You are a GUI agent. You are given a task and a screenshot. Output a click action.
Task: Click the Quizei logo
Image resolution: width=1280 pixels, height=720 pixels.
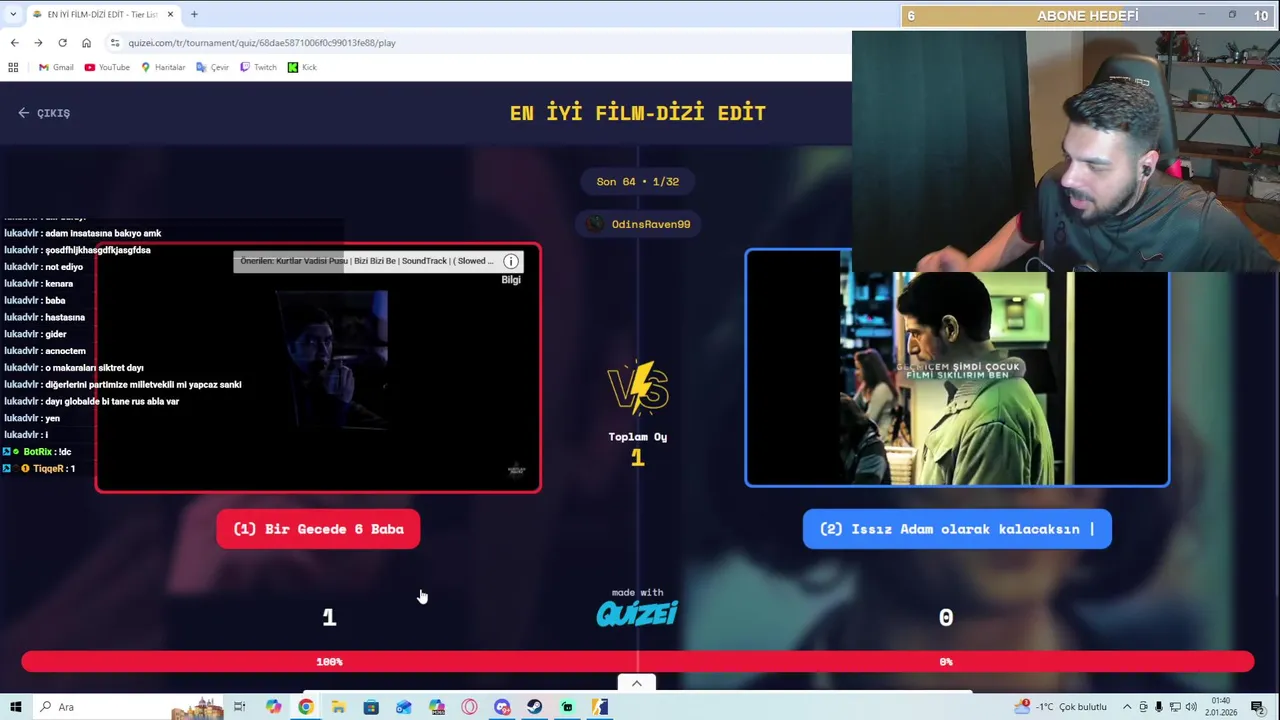click(637, 613)
